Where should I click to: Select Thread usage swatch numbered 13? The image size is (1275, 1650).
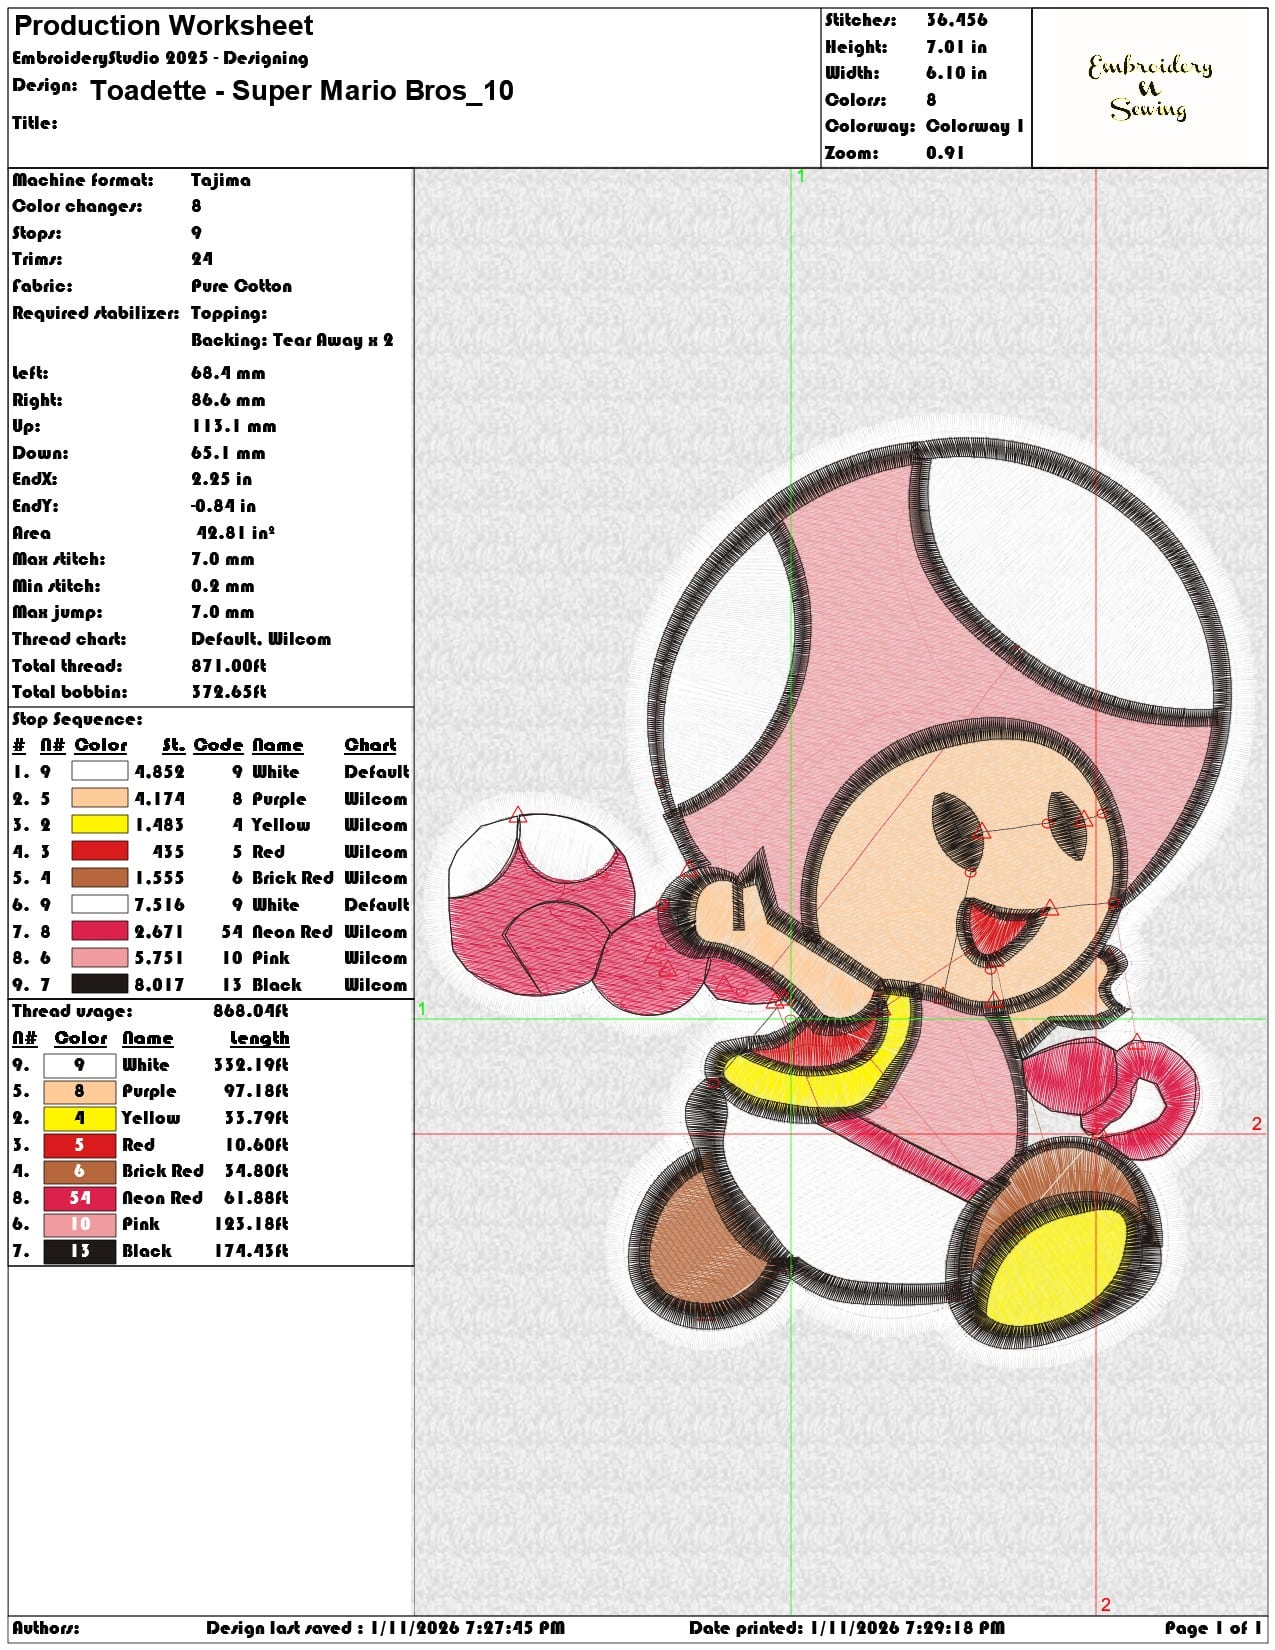click(80, 1251)
